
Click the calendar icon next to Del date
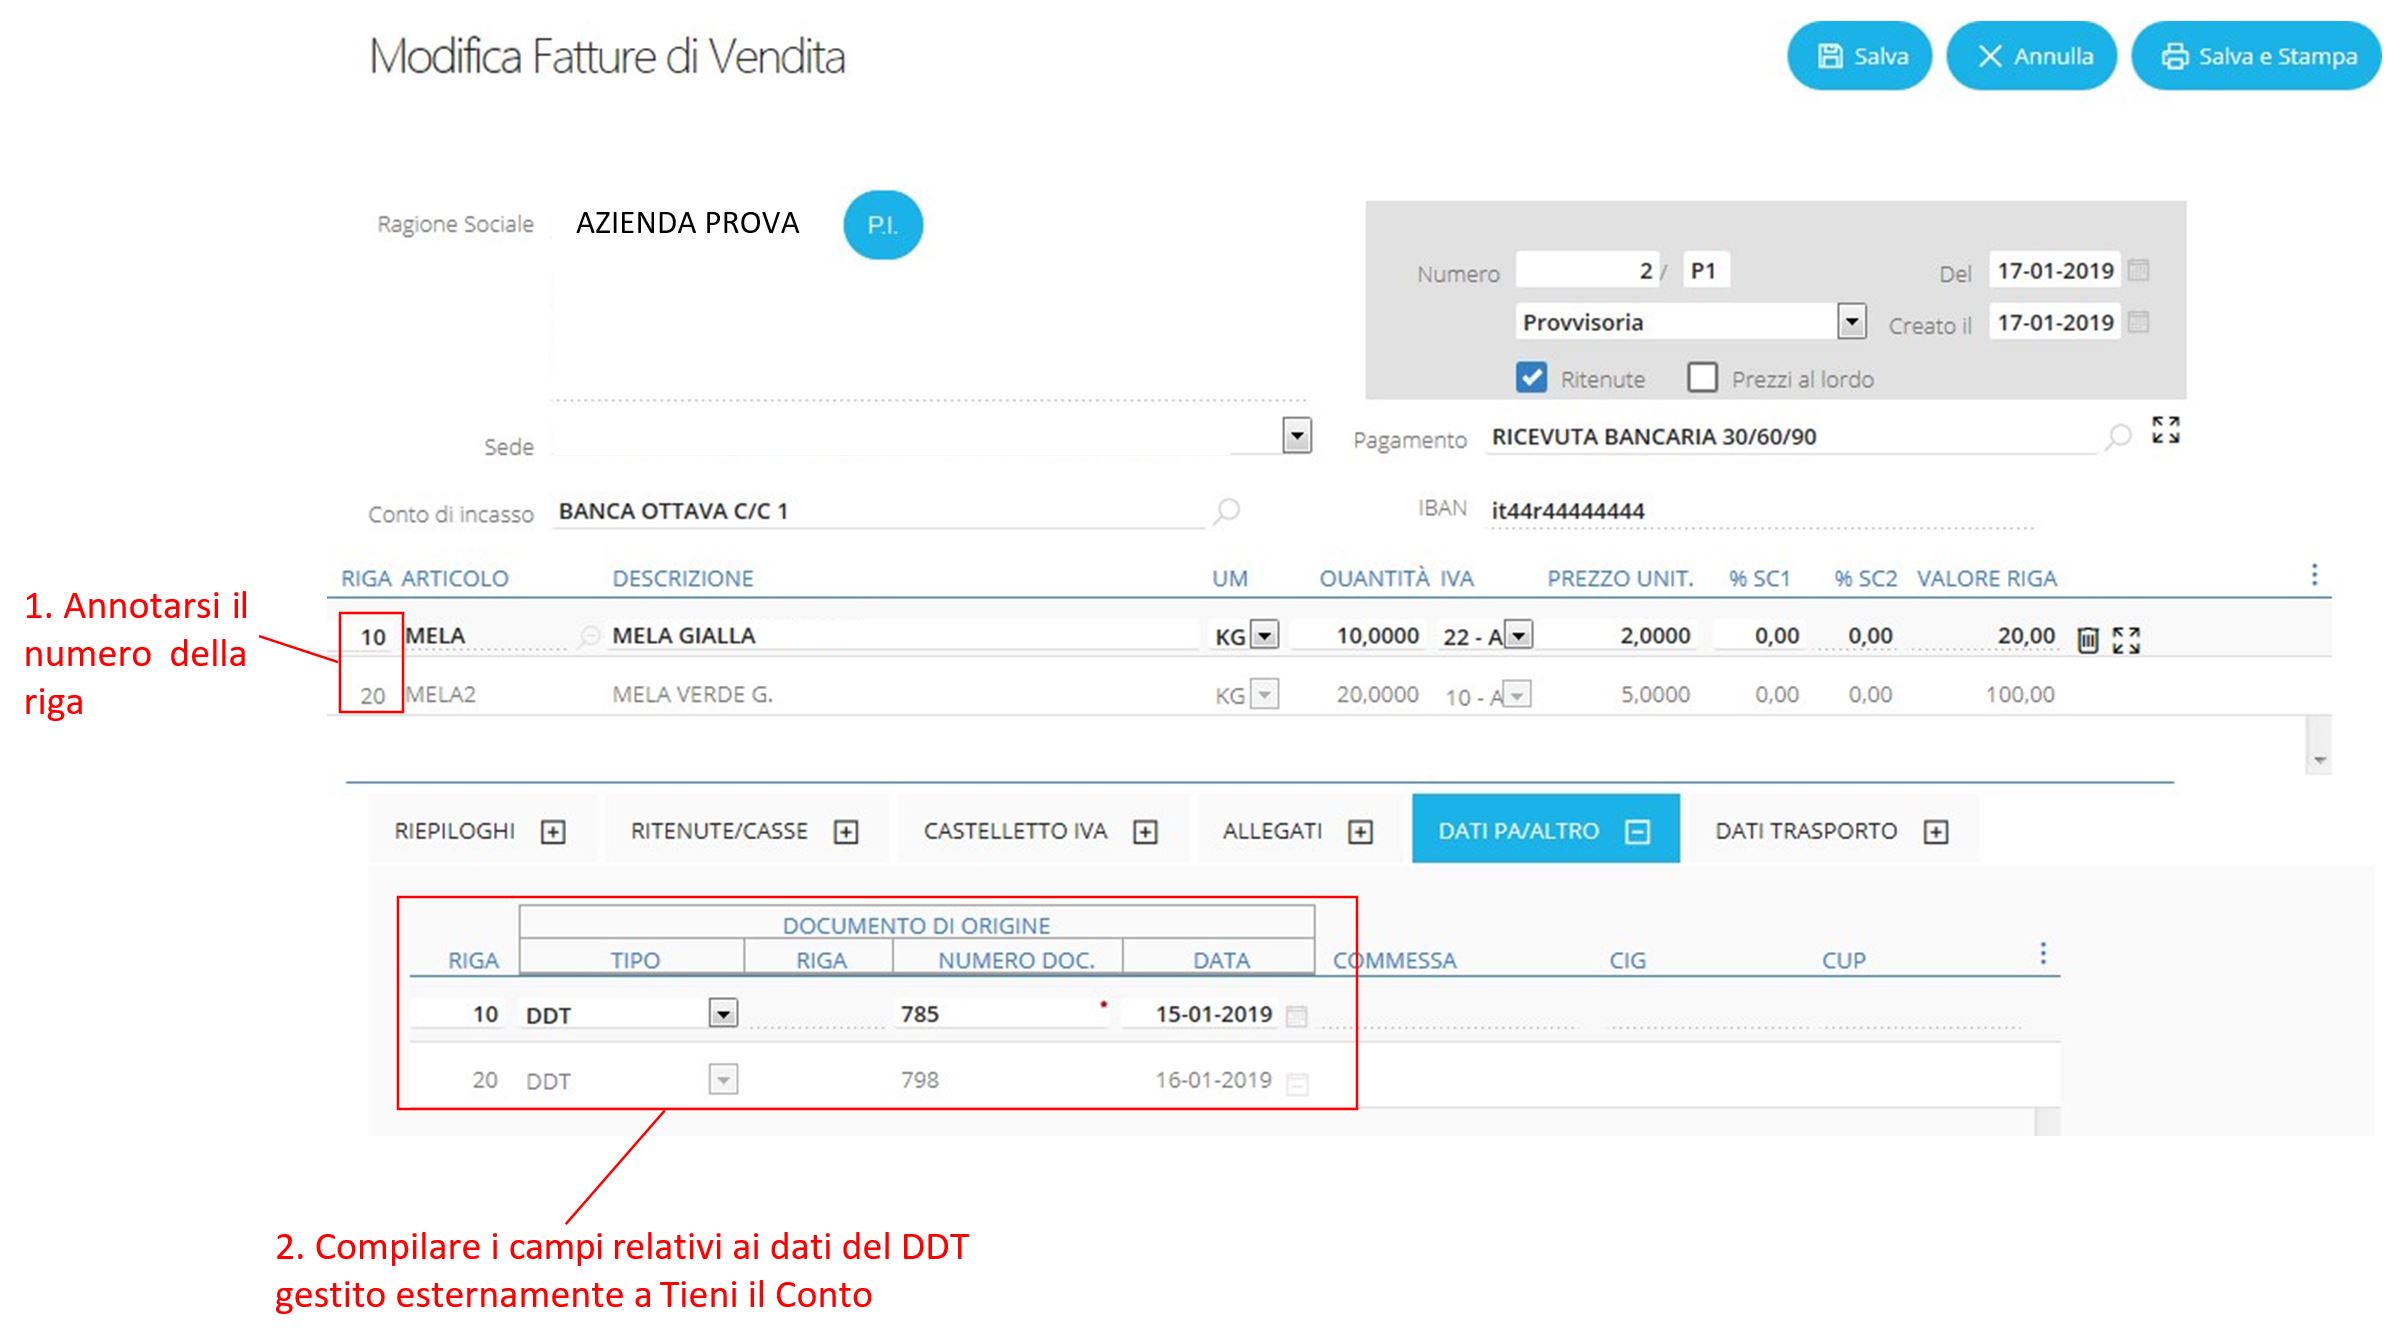(2138, 270)
